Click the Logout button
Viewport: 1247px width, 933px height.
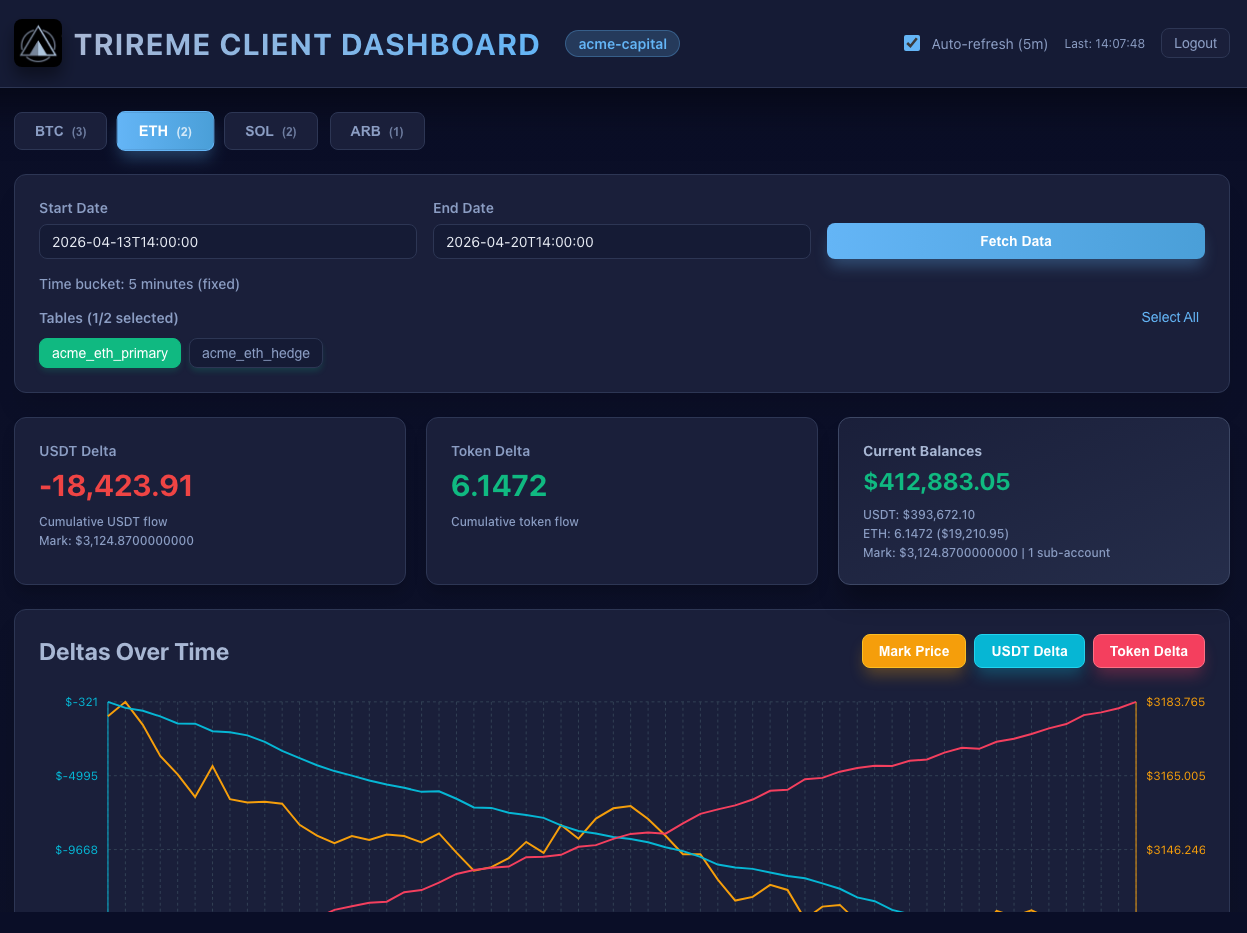[1195, 43]
